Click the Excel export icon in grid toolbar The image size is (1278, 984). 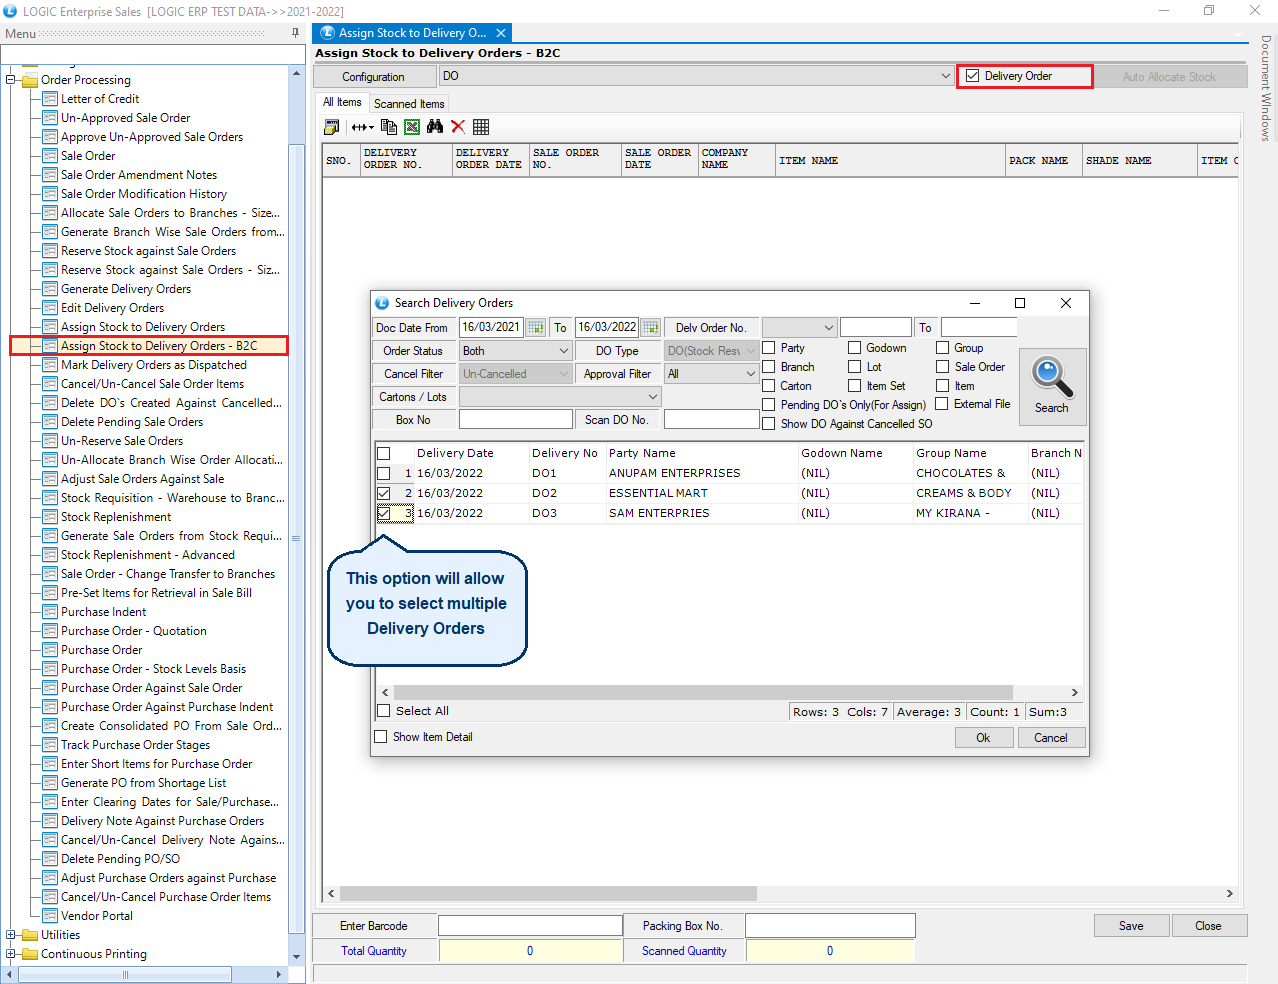point(412,127)
